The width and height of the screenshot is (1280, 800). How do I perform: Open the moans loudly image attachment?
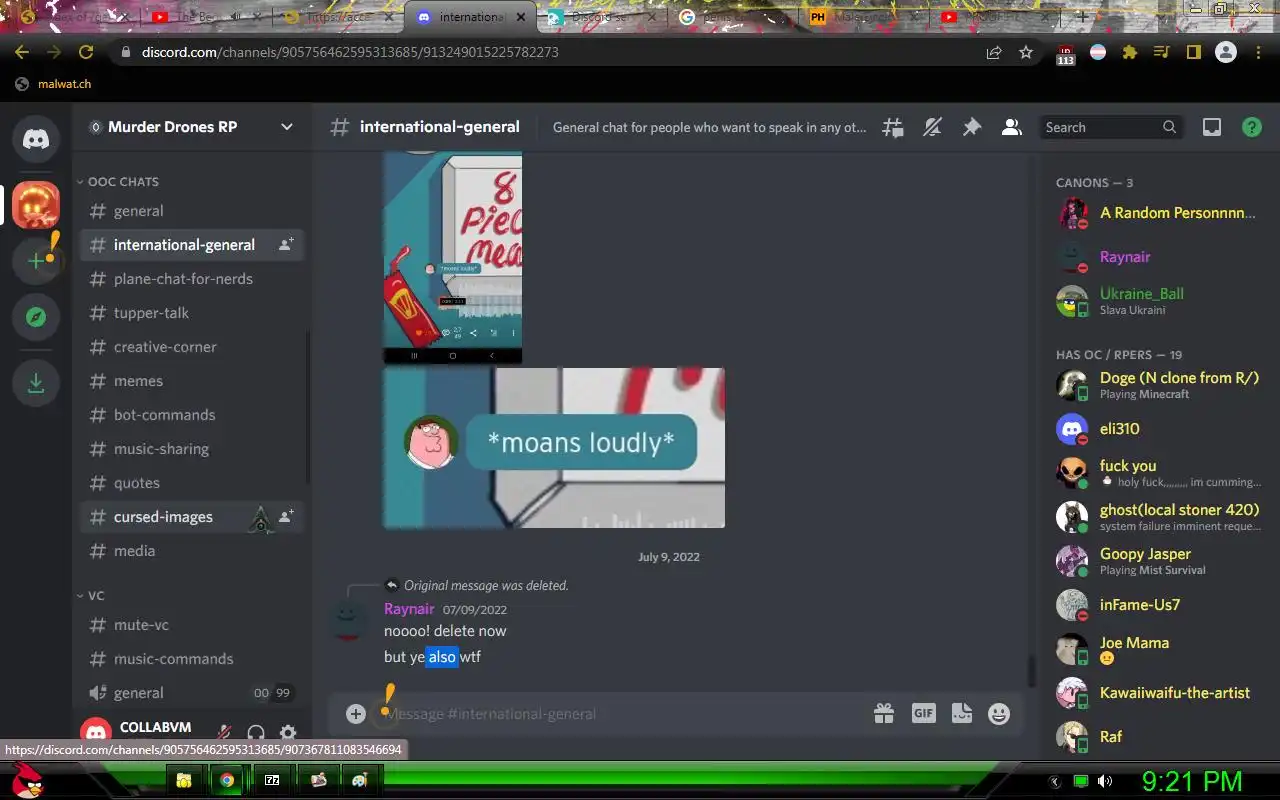[554, 448]
